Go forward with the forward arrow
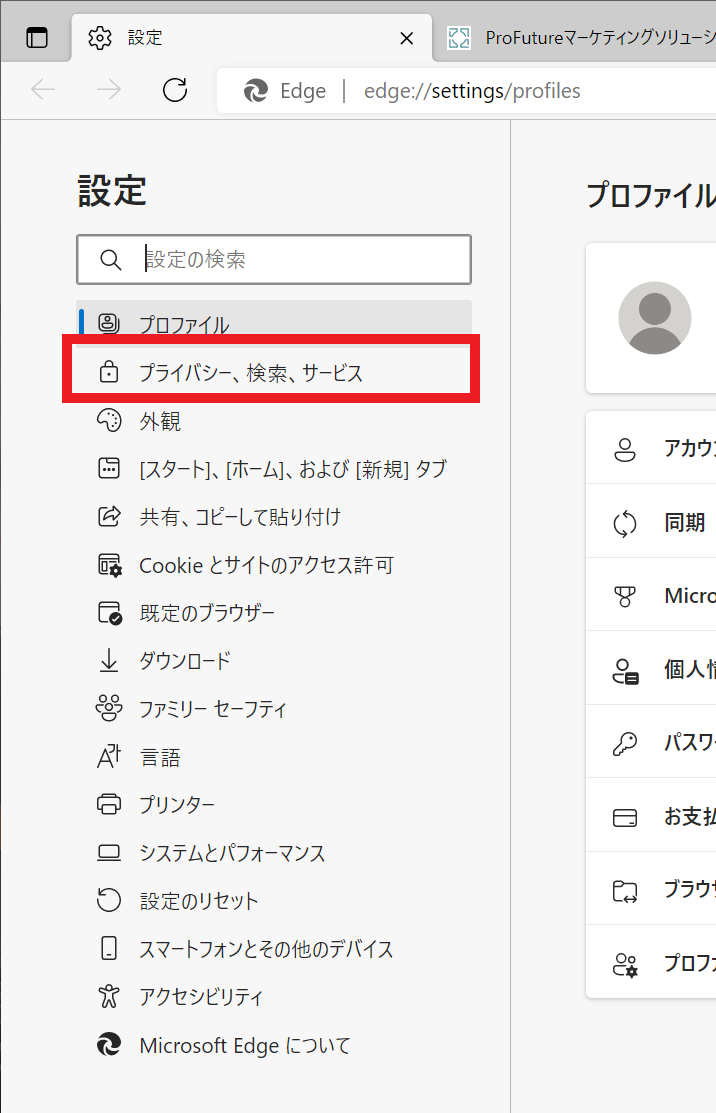 pos(109,90)
